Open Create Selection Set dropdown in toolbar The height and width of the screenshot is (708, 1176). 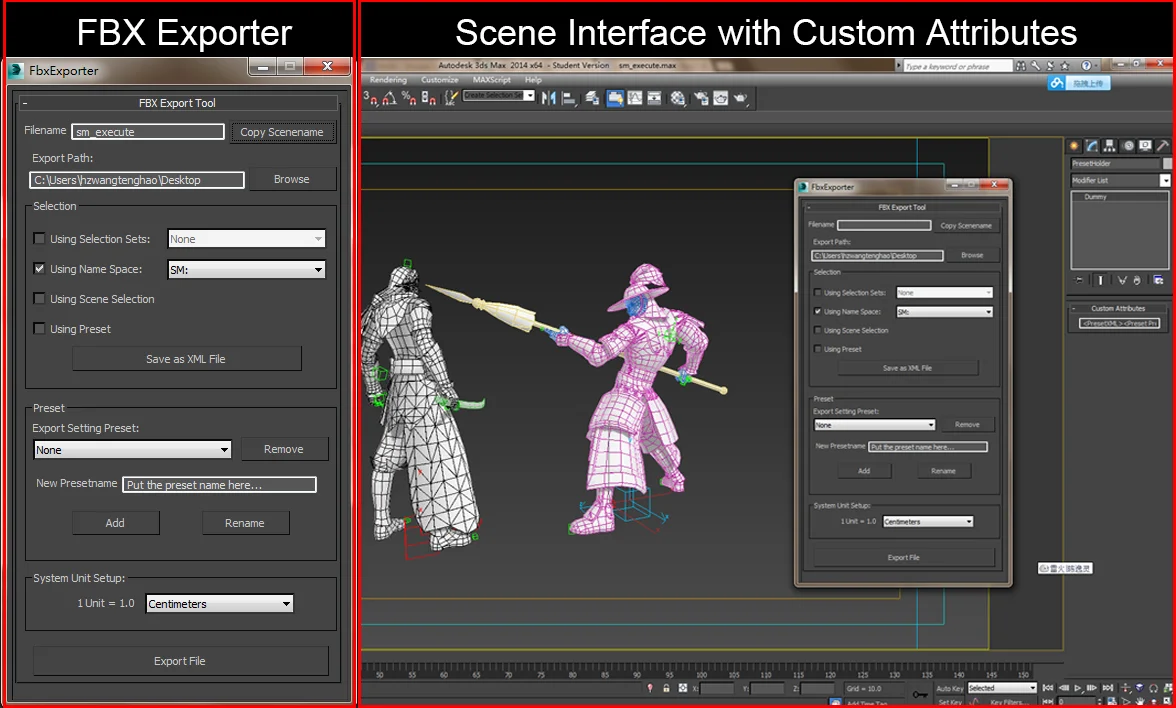499,95
